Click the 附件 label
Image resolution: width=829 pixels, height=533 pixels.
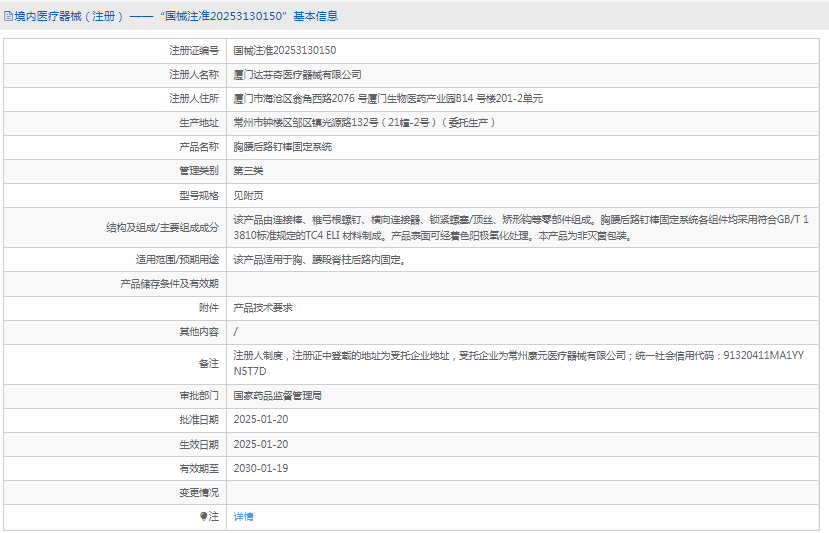[x=209, y=308]
